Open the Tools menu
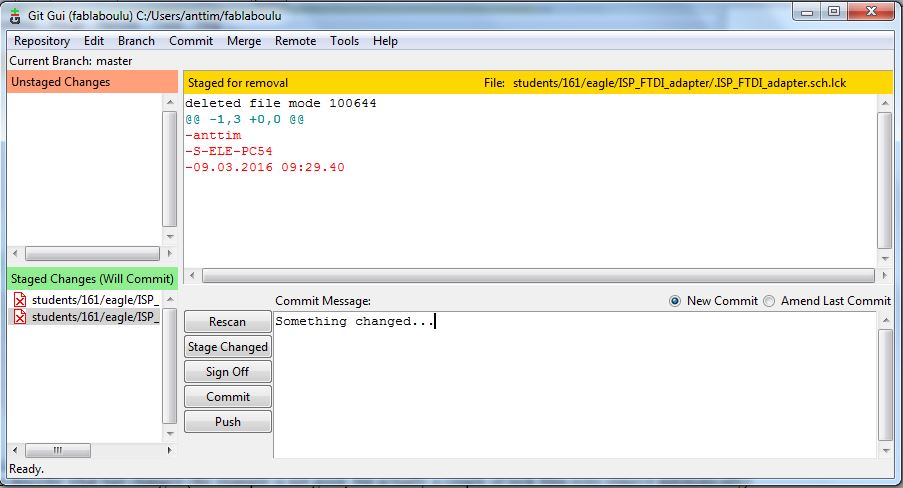The image size is (903, 488). 344,41
